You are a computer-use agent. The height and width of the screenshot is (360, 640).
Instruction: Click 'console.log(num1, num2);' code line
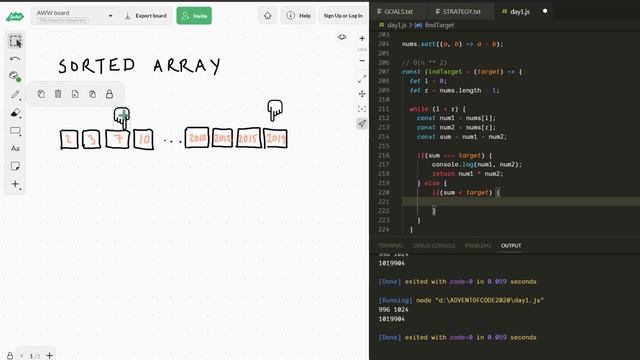(477, 164)
